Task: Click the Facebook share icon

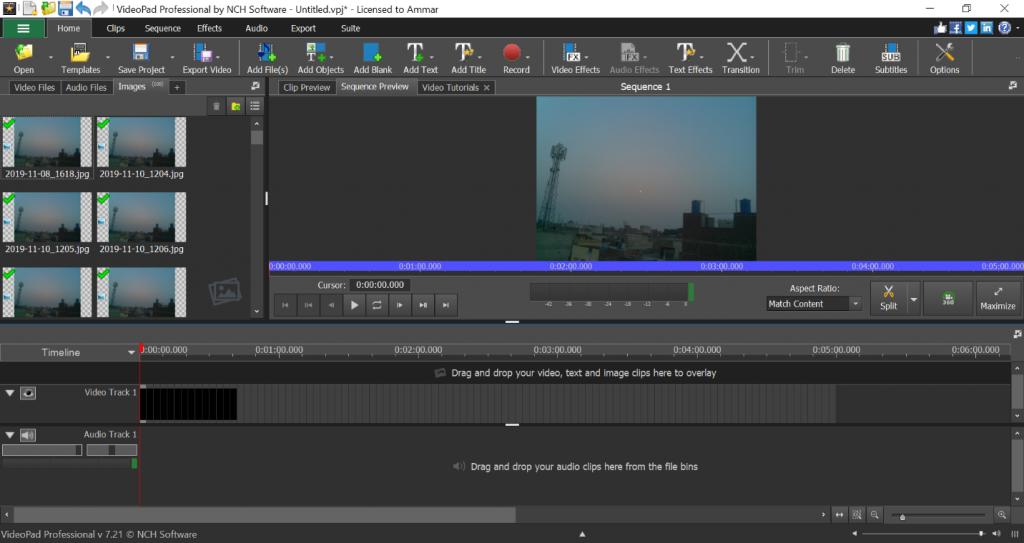Action: [955, 27]
